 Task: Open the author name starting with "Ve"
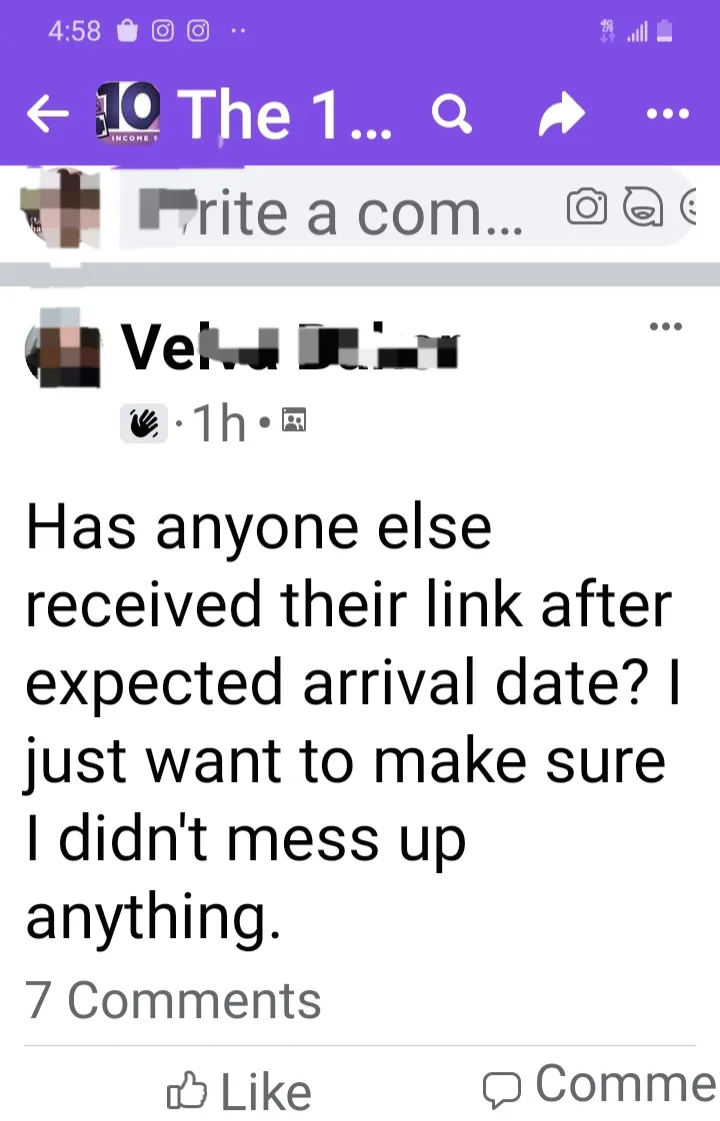tap(290, 347)
